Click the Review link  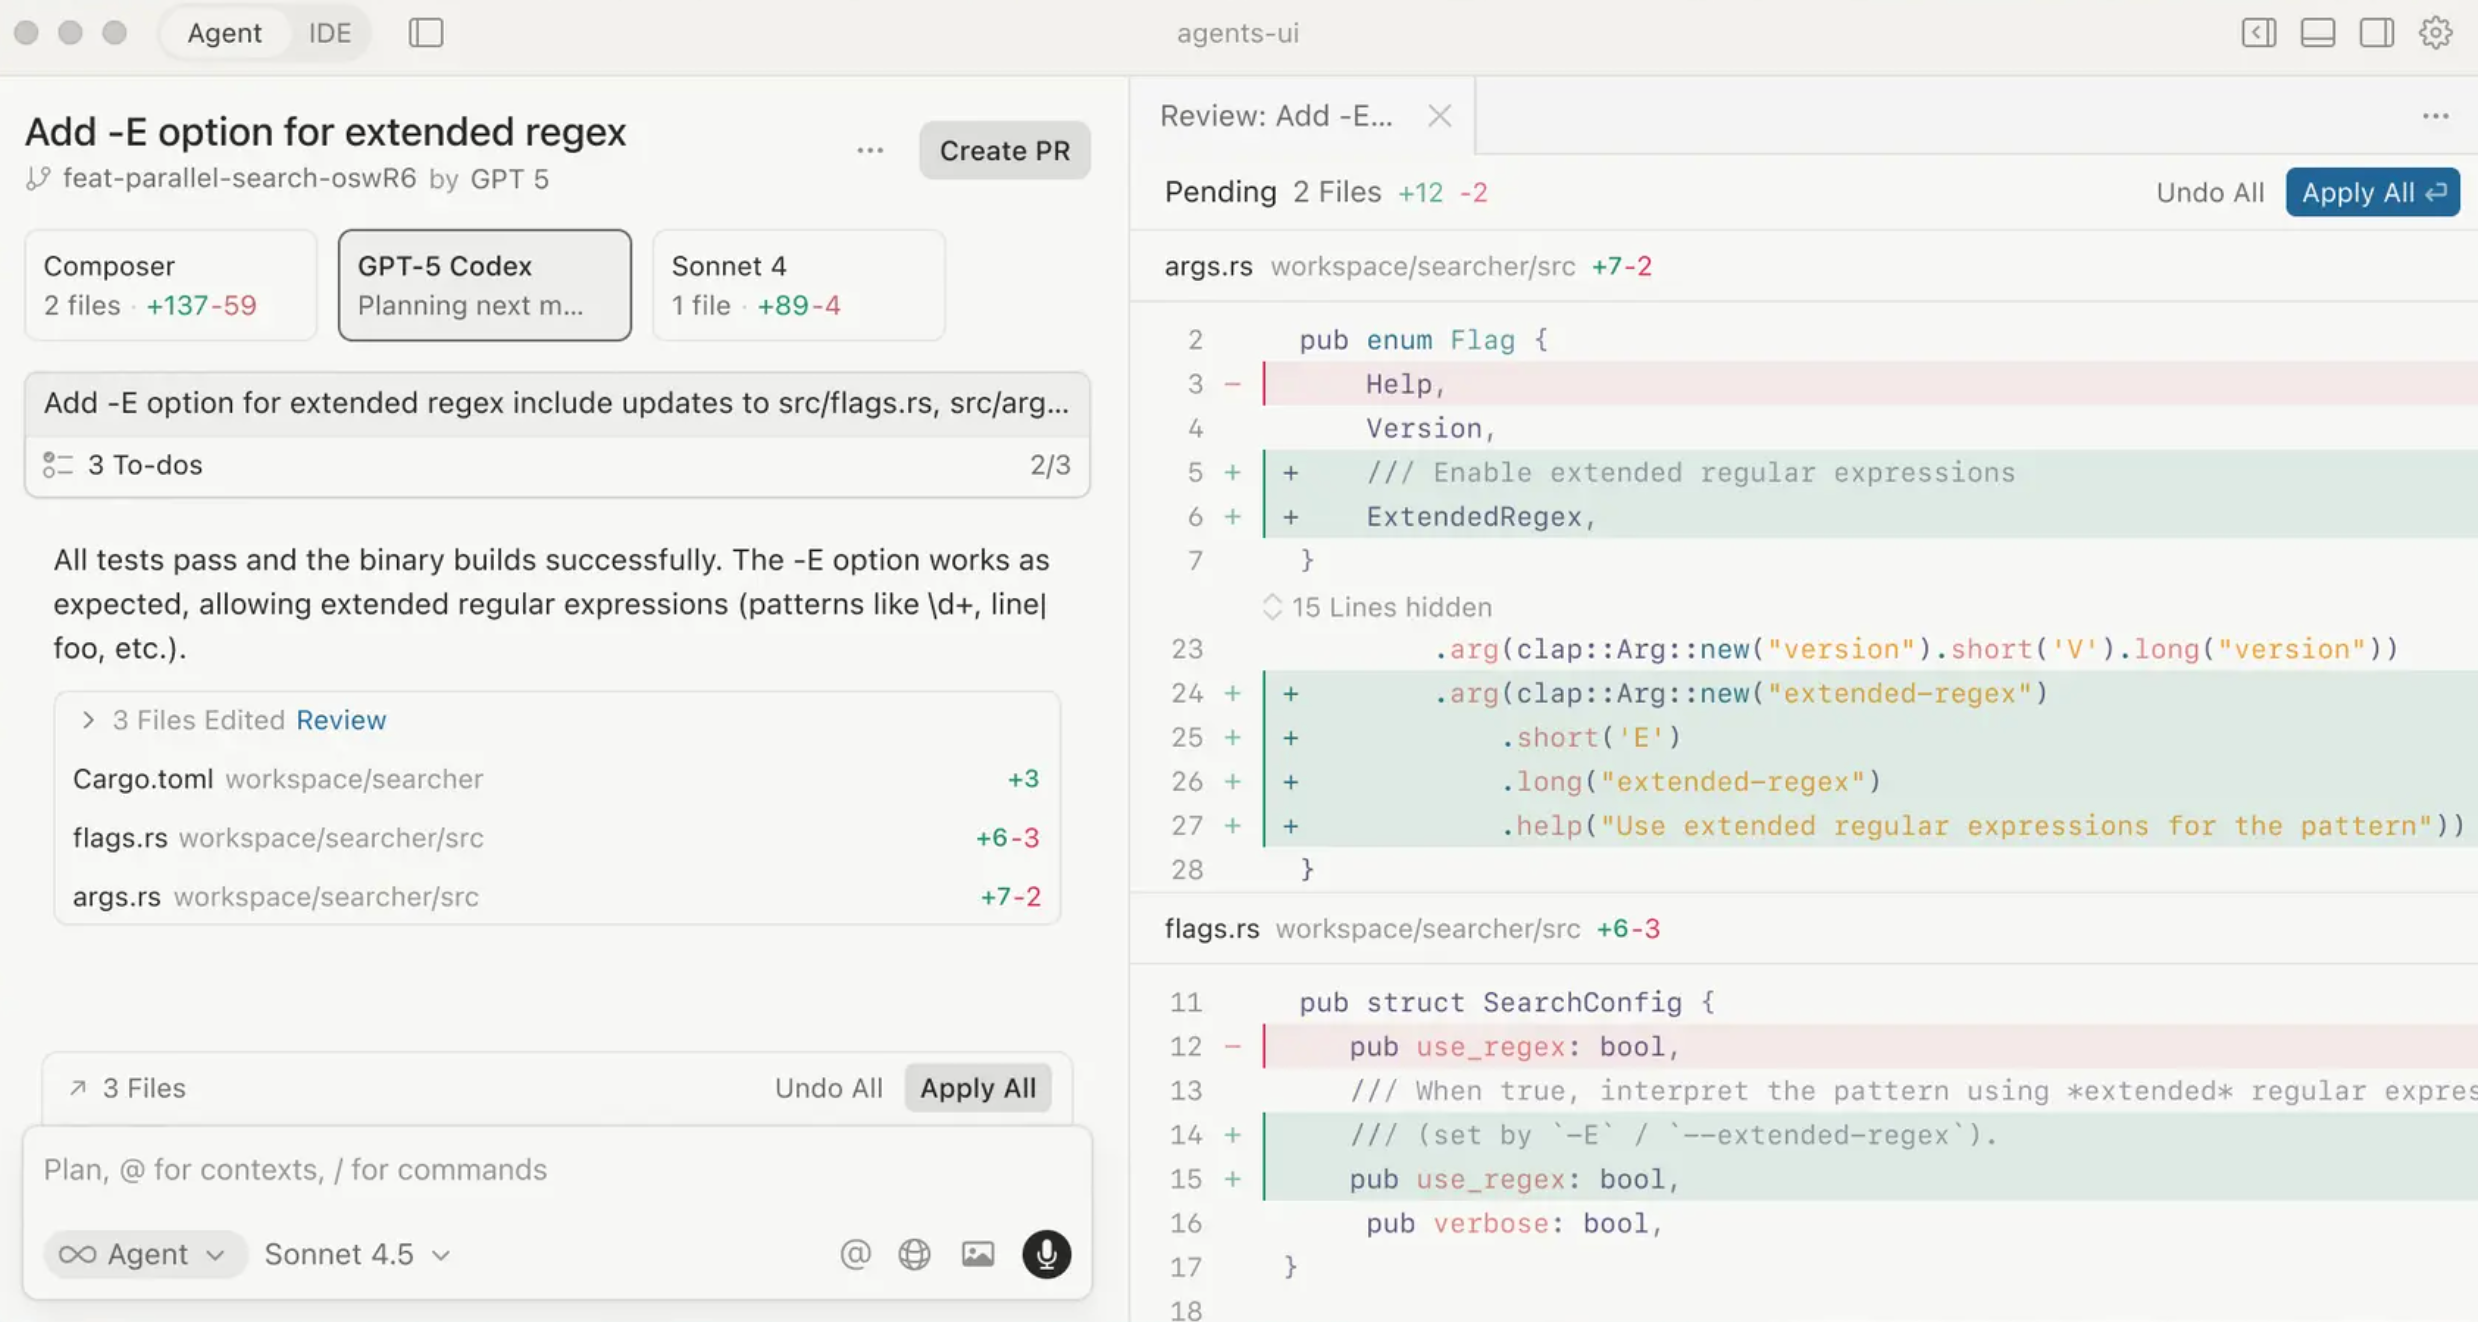point(341,720)
